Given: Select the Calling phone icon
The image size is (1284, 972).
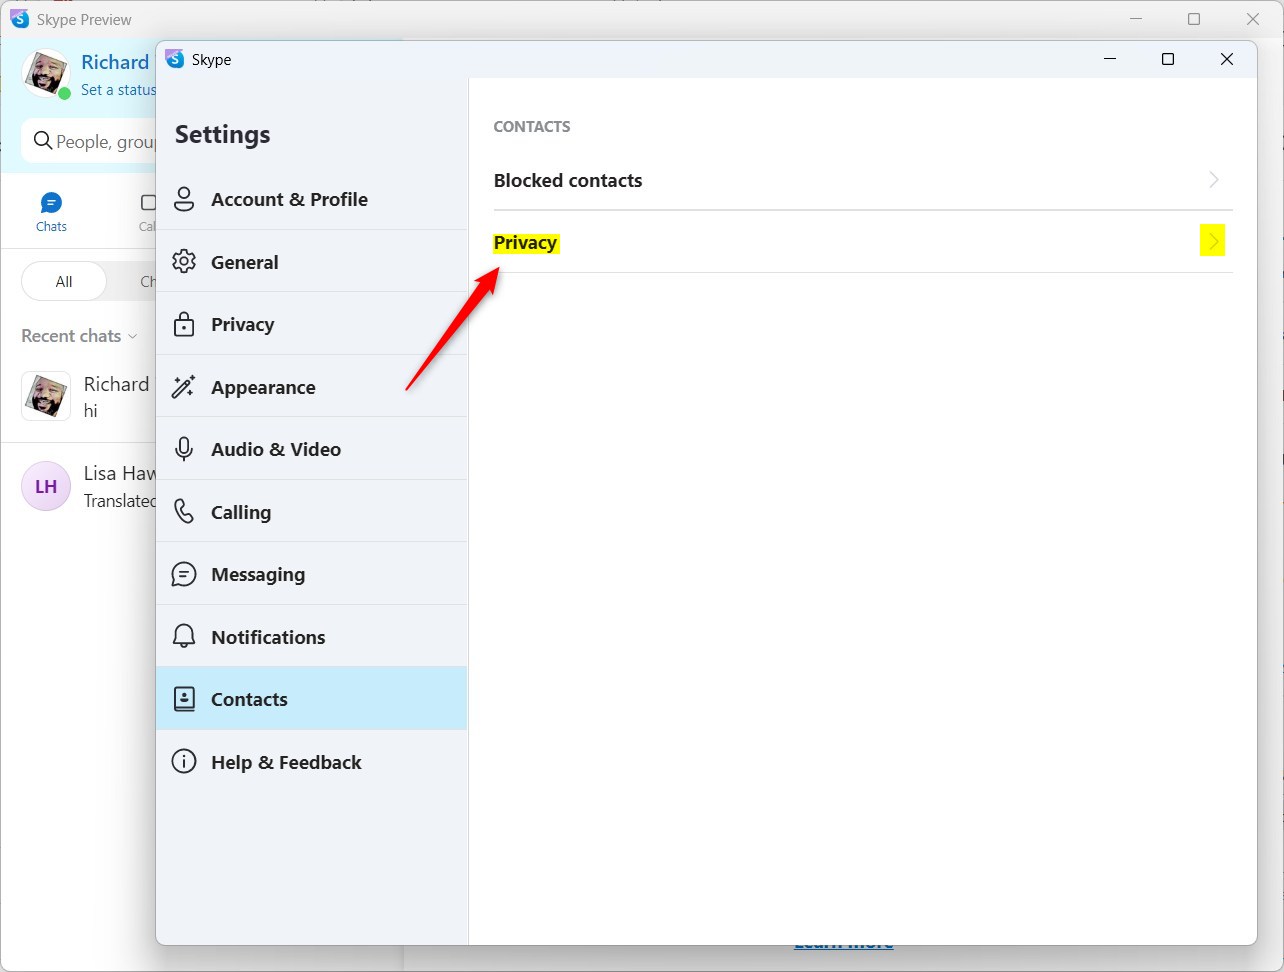Looking at the screenshot, I should coord(184,511).
